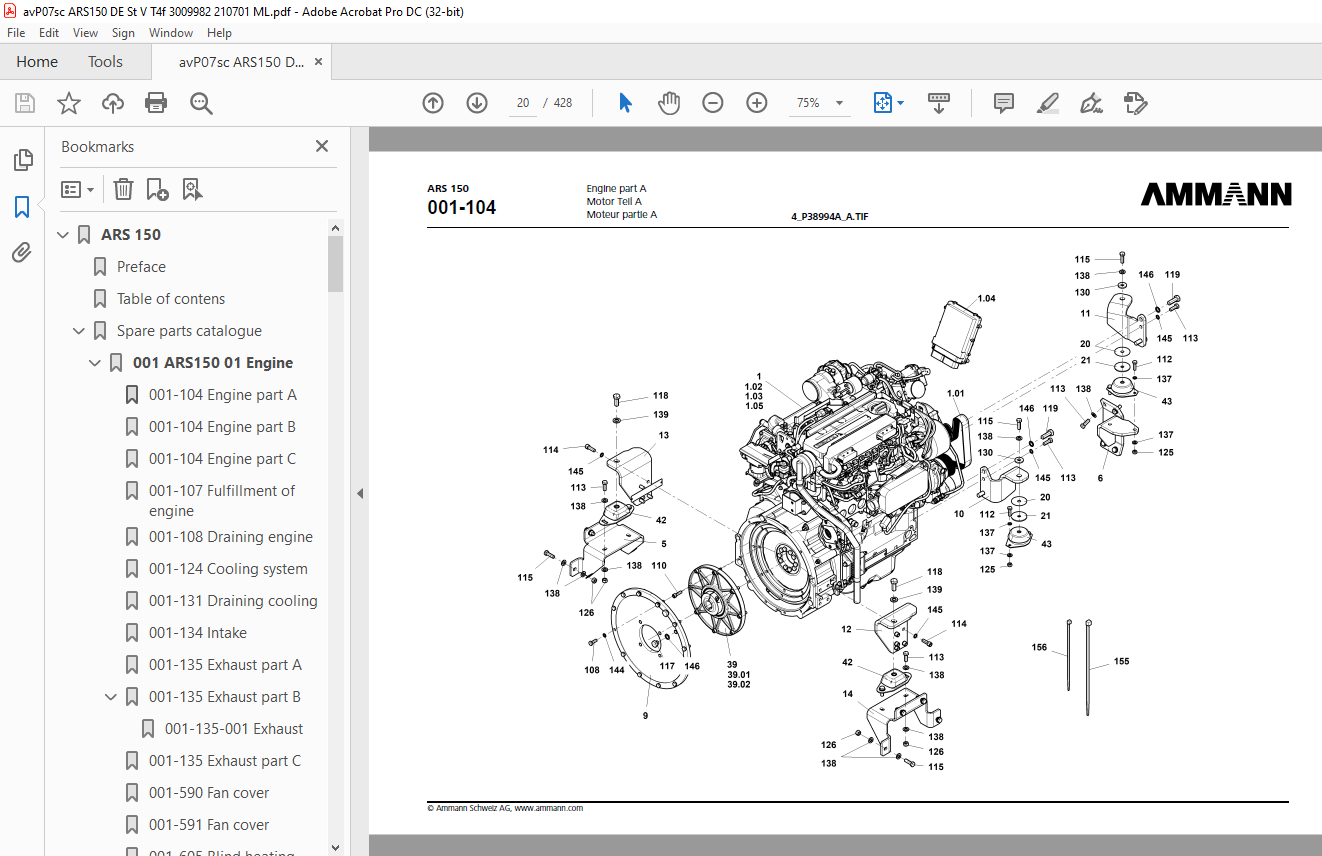
Task: Add bookmark star icon in toolbar
Action: tap(69, 103)
